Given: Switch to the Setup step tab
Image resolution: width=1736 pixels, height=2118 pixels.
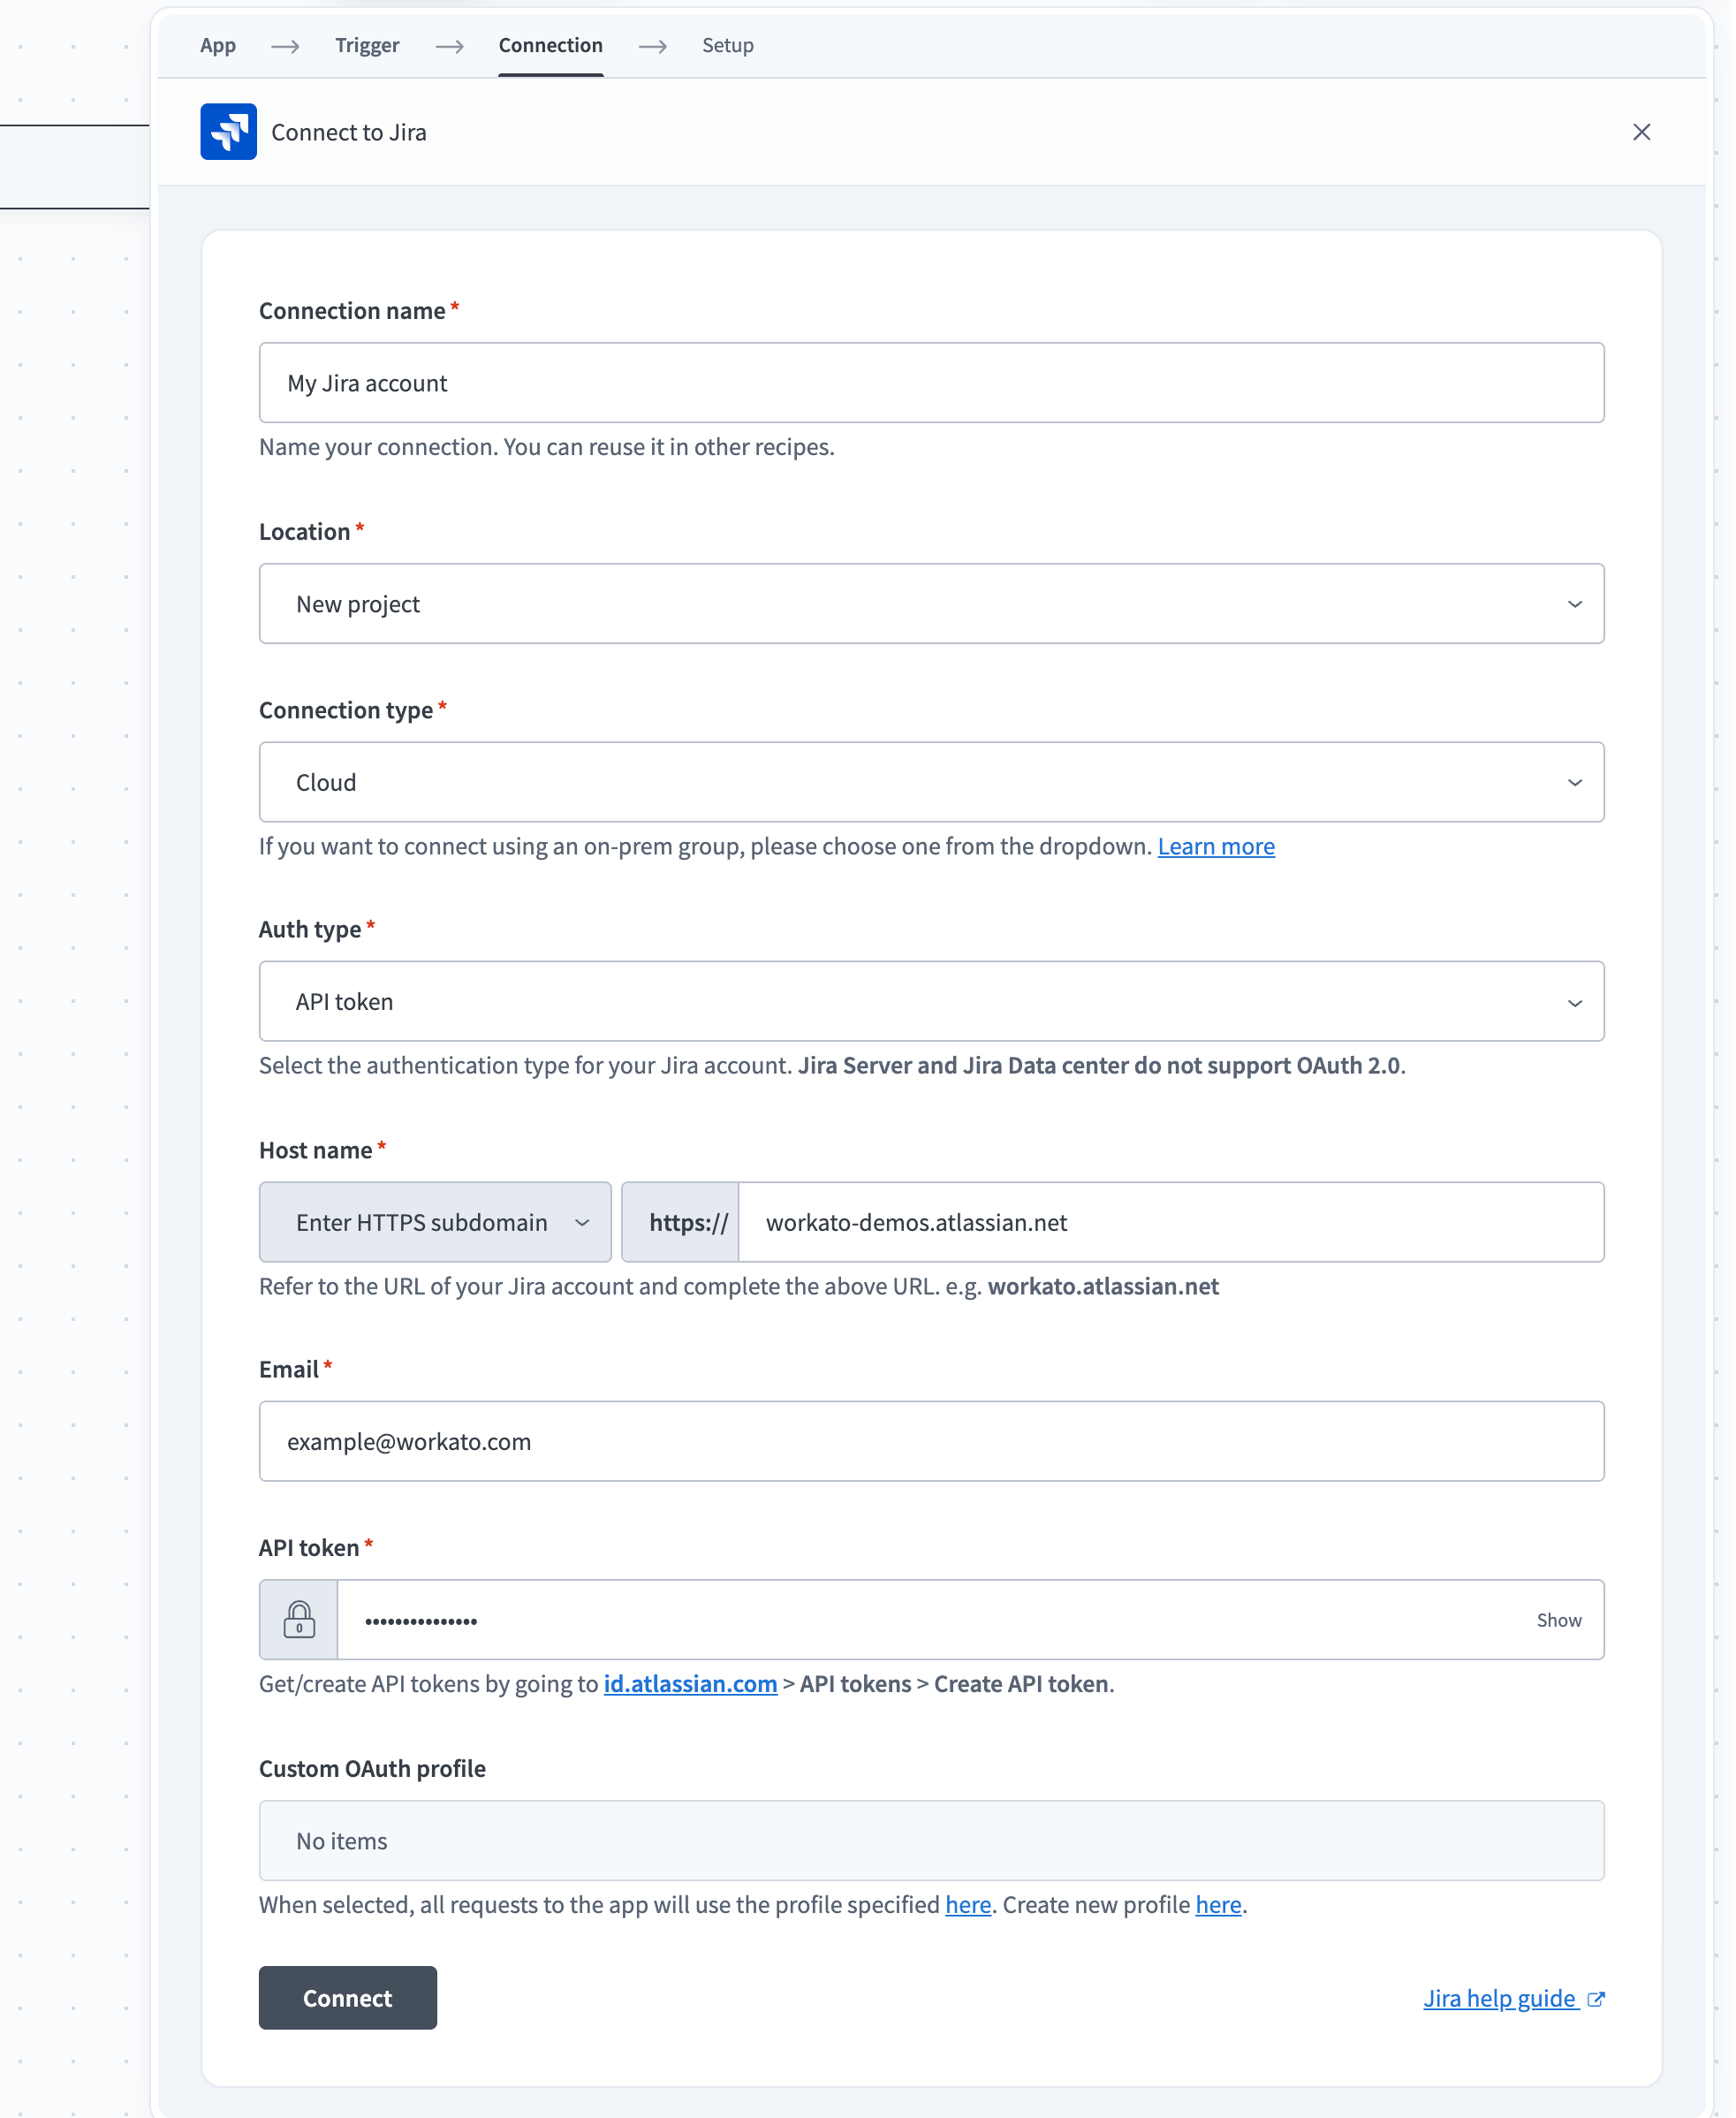Looking at the screenshot, I should pyautogui.click(x=728, y=45).
